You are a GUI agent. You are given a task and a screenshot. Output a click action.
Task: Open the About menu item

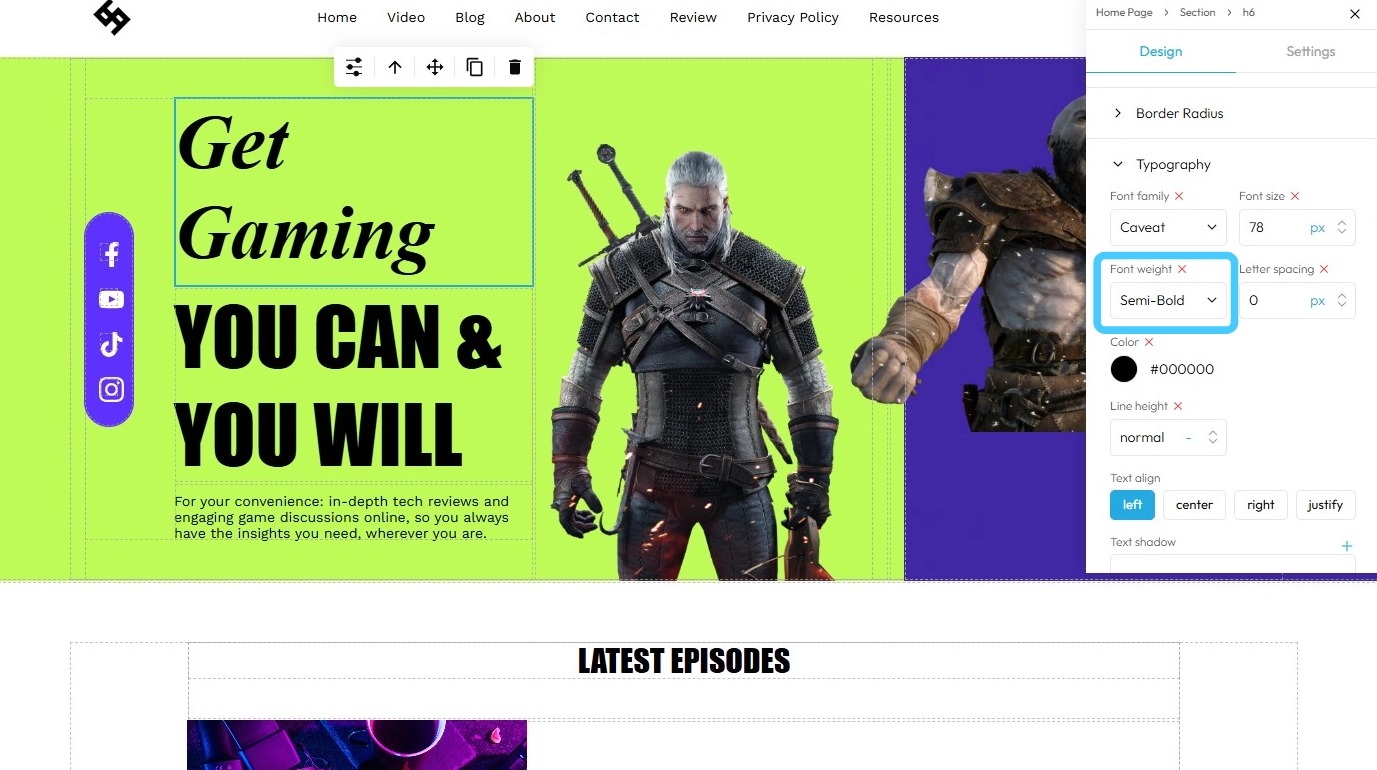coord(535,17)
